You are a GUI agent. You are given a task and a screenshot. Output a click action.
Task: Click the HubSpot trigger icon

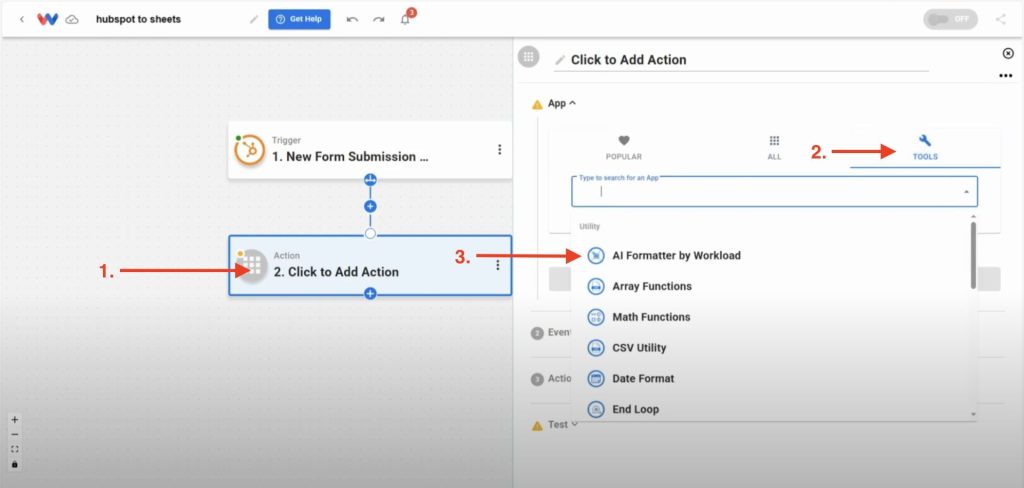click(249, 150)
